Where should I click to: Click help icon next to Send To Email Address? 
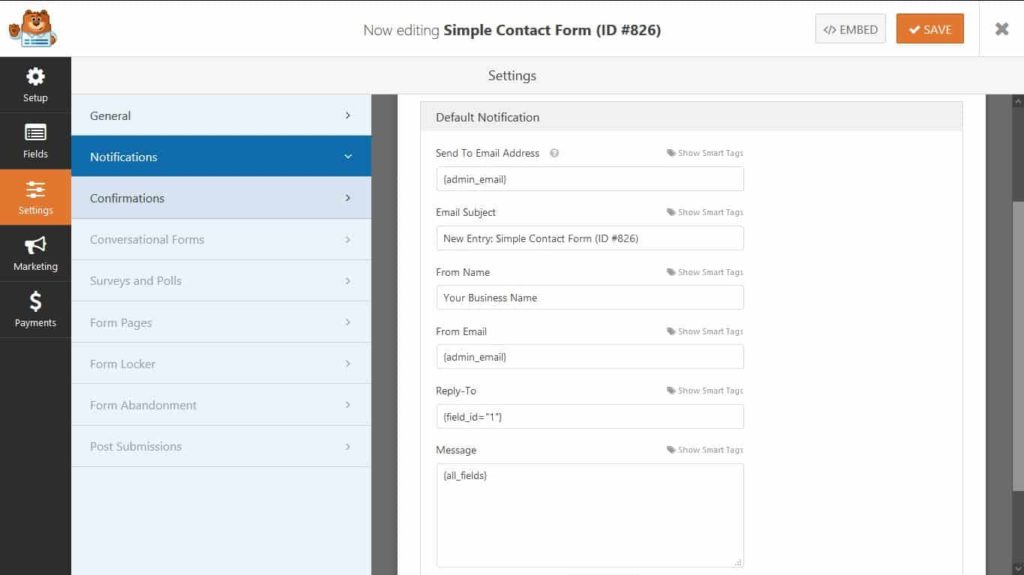click(x=554, y=153)
